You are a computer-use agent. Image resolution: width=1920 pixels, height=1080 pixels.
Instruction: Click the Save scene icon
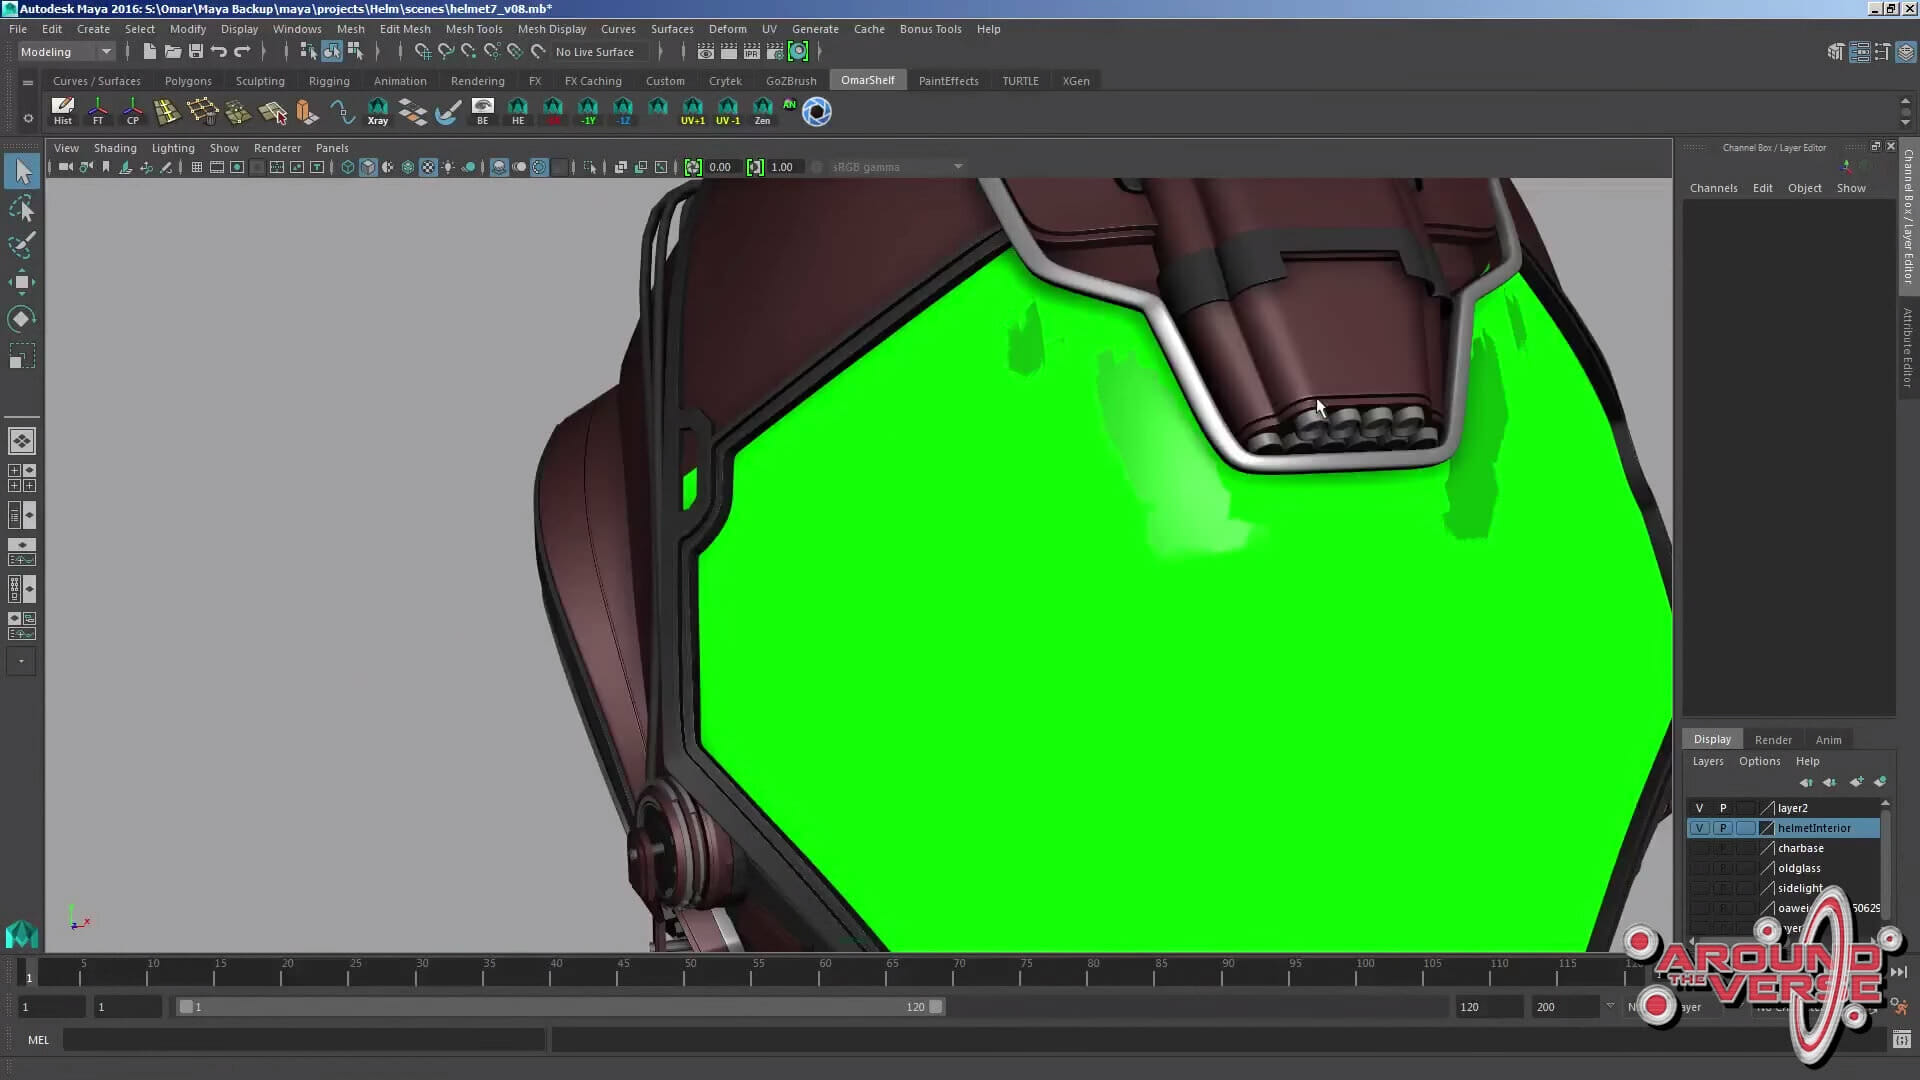point(196,52)
